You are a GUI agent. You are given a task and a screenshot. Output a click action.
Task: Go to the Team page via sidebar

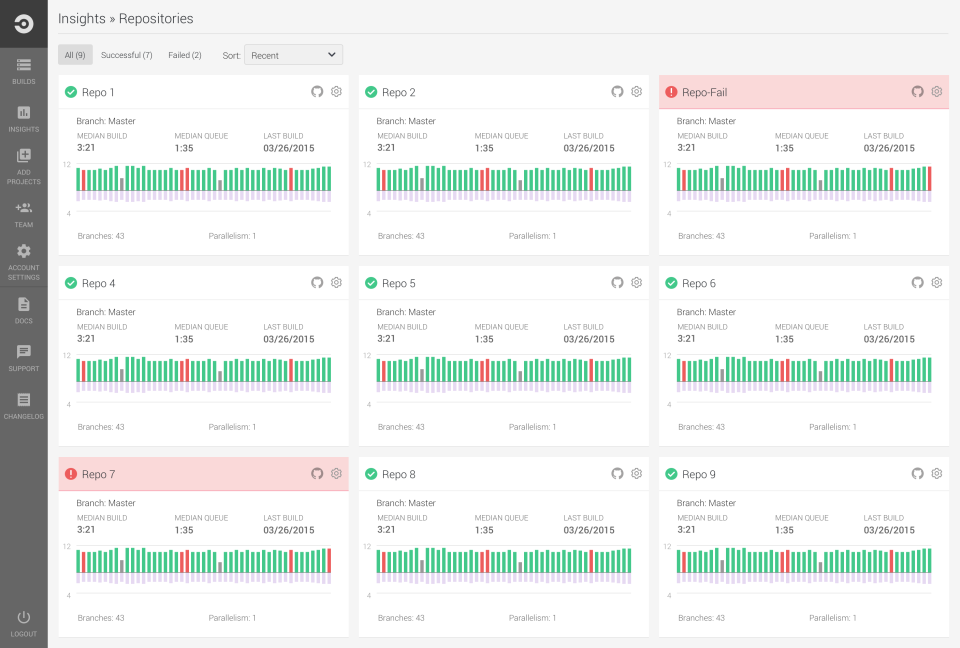pyautogui.click(x=23, y=210)
